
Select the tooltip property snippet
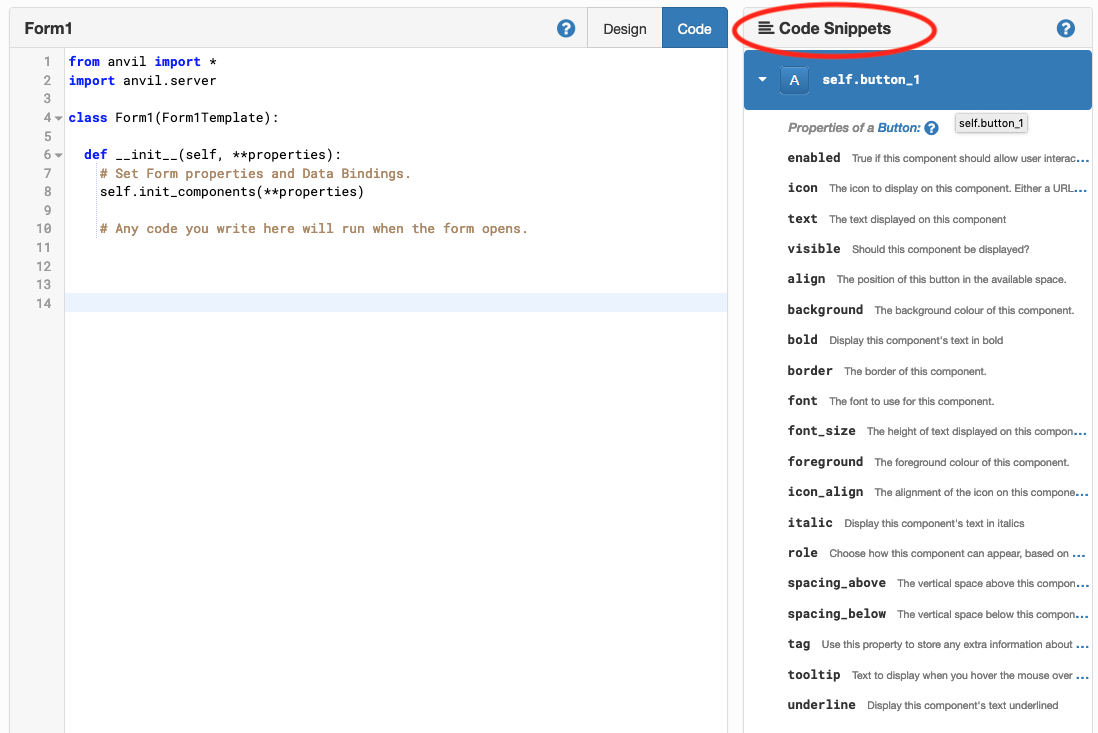814,675
